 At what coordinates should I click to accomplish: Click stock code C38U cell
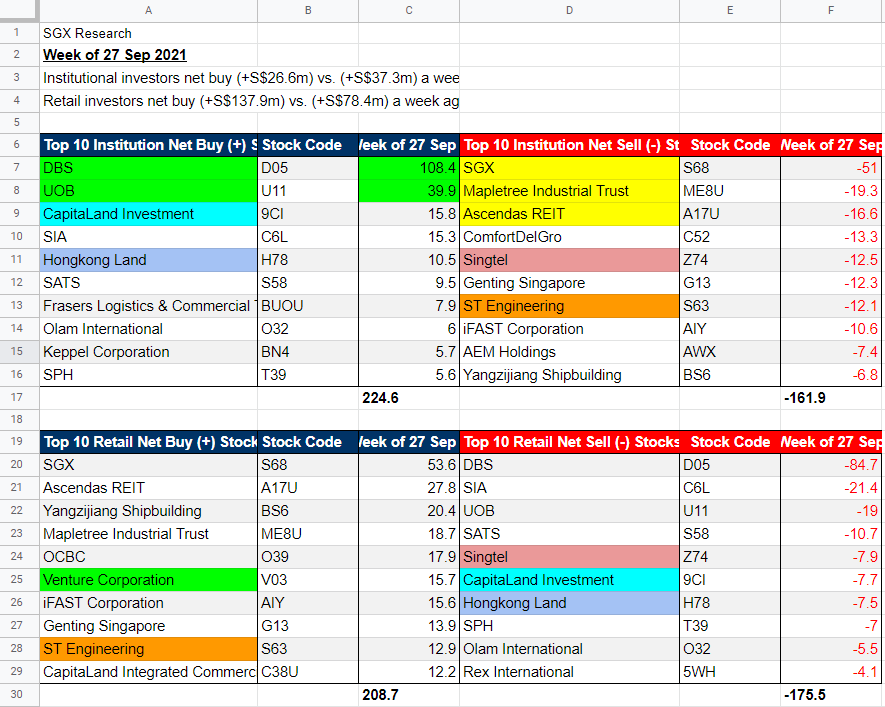(308, 672)
